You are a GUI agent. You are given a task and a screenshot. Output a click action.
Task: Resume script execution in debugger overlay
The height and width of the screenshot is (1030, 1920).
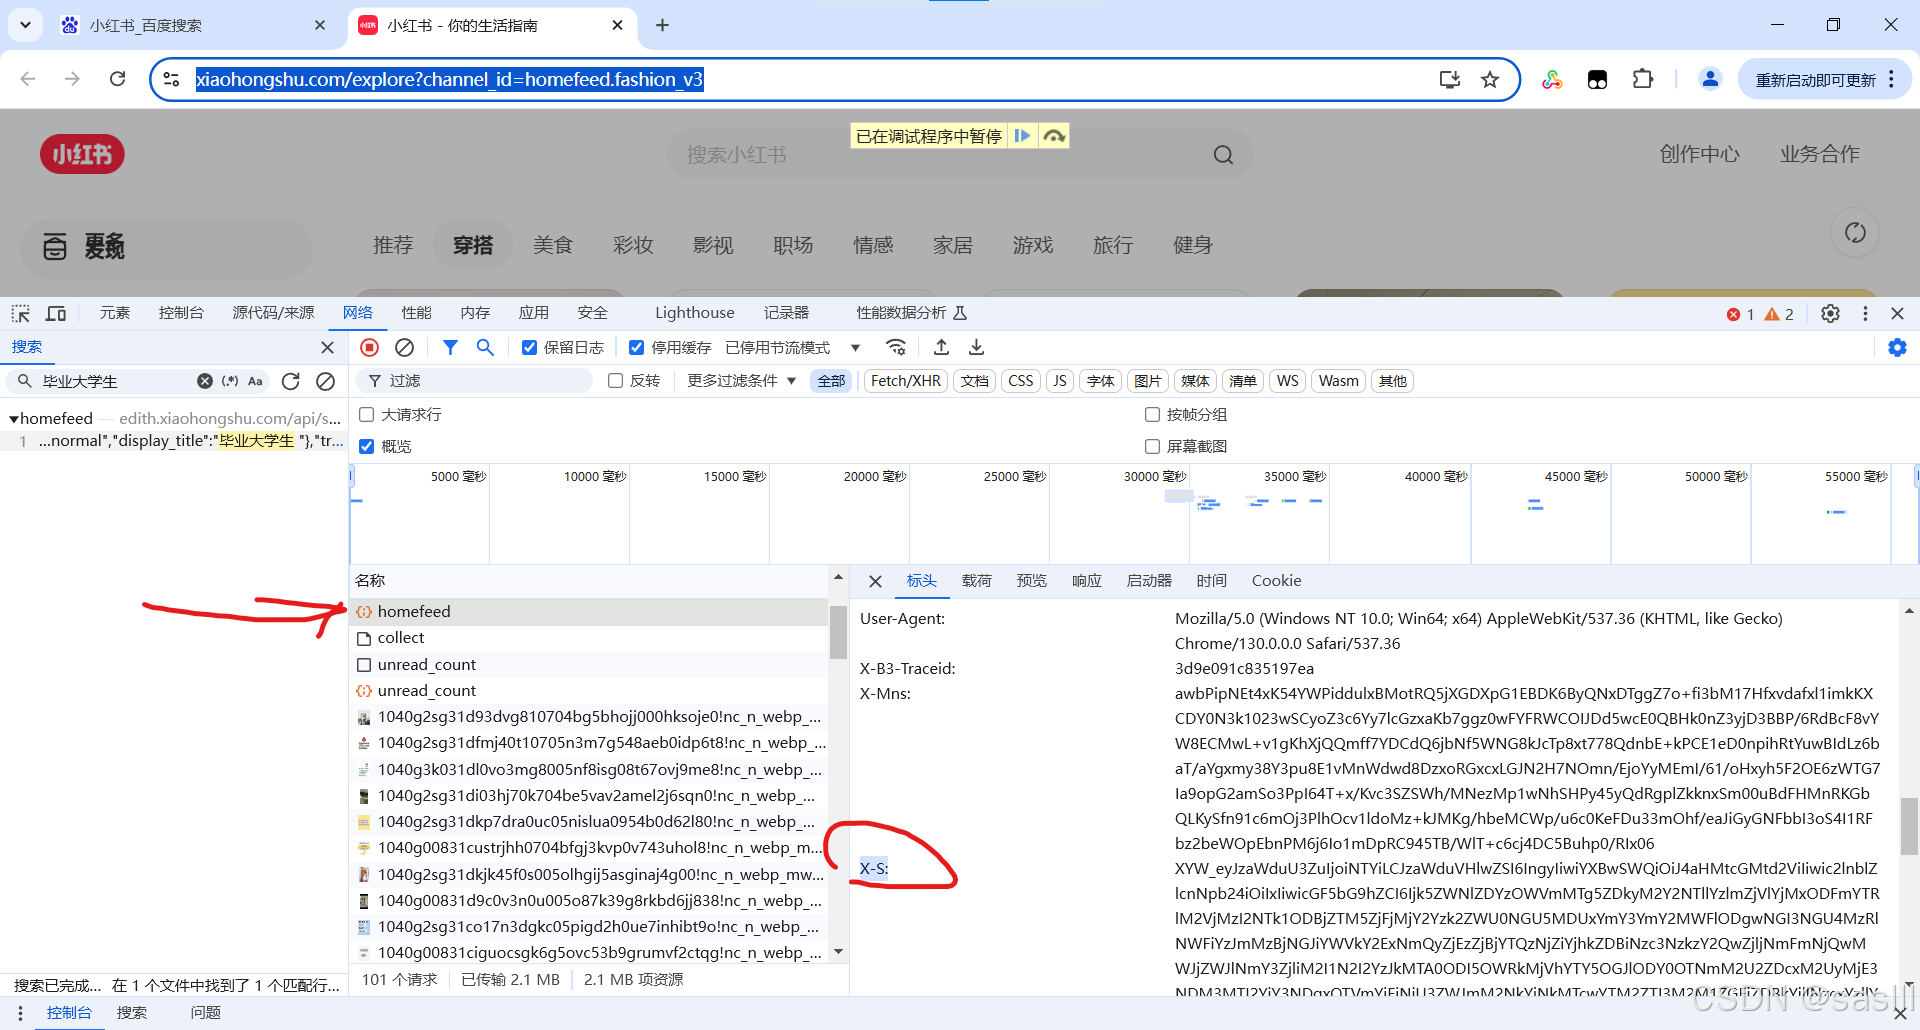click(1022, 136)
